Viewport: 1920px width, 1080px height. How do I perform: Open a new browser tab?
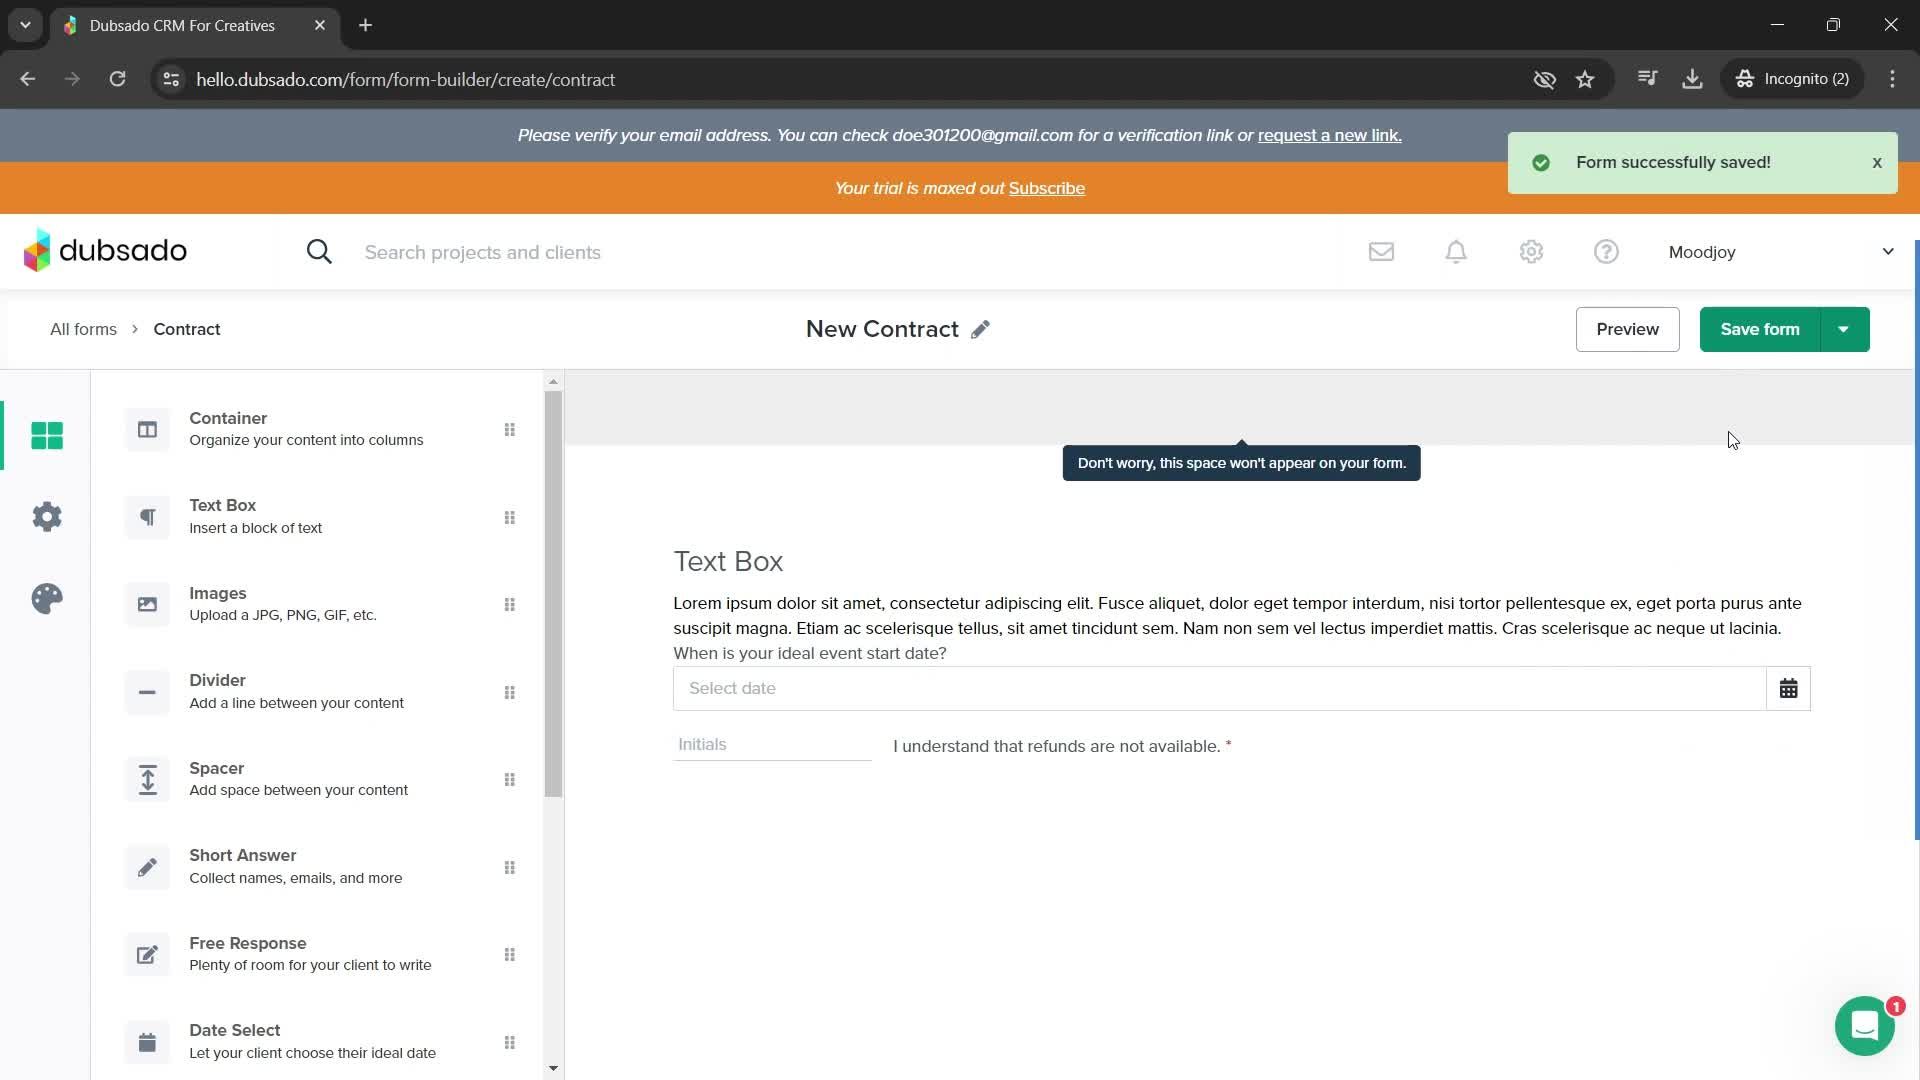click(x=365, y=25)
